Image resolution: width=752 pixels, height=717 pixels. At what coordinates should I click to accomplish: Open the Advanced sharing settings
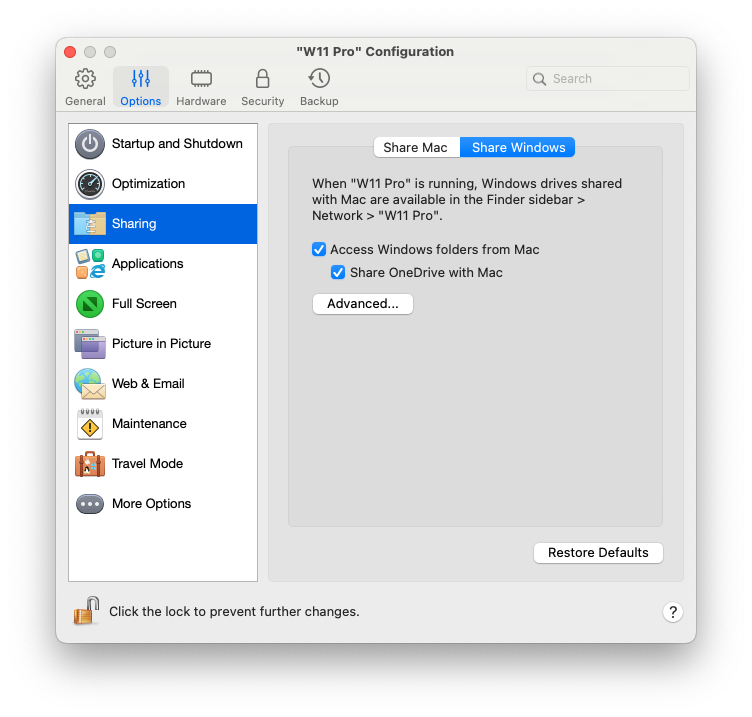tap(362, 304)
